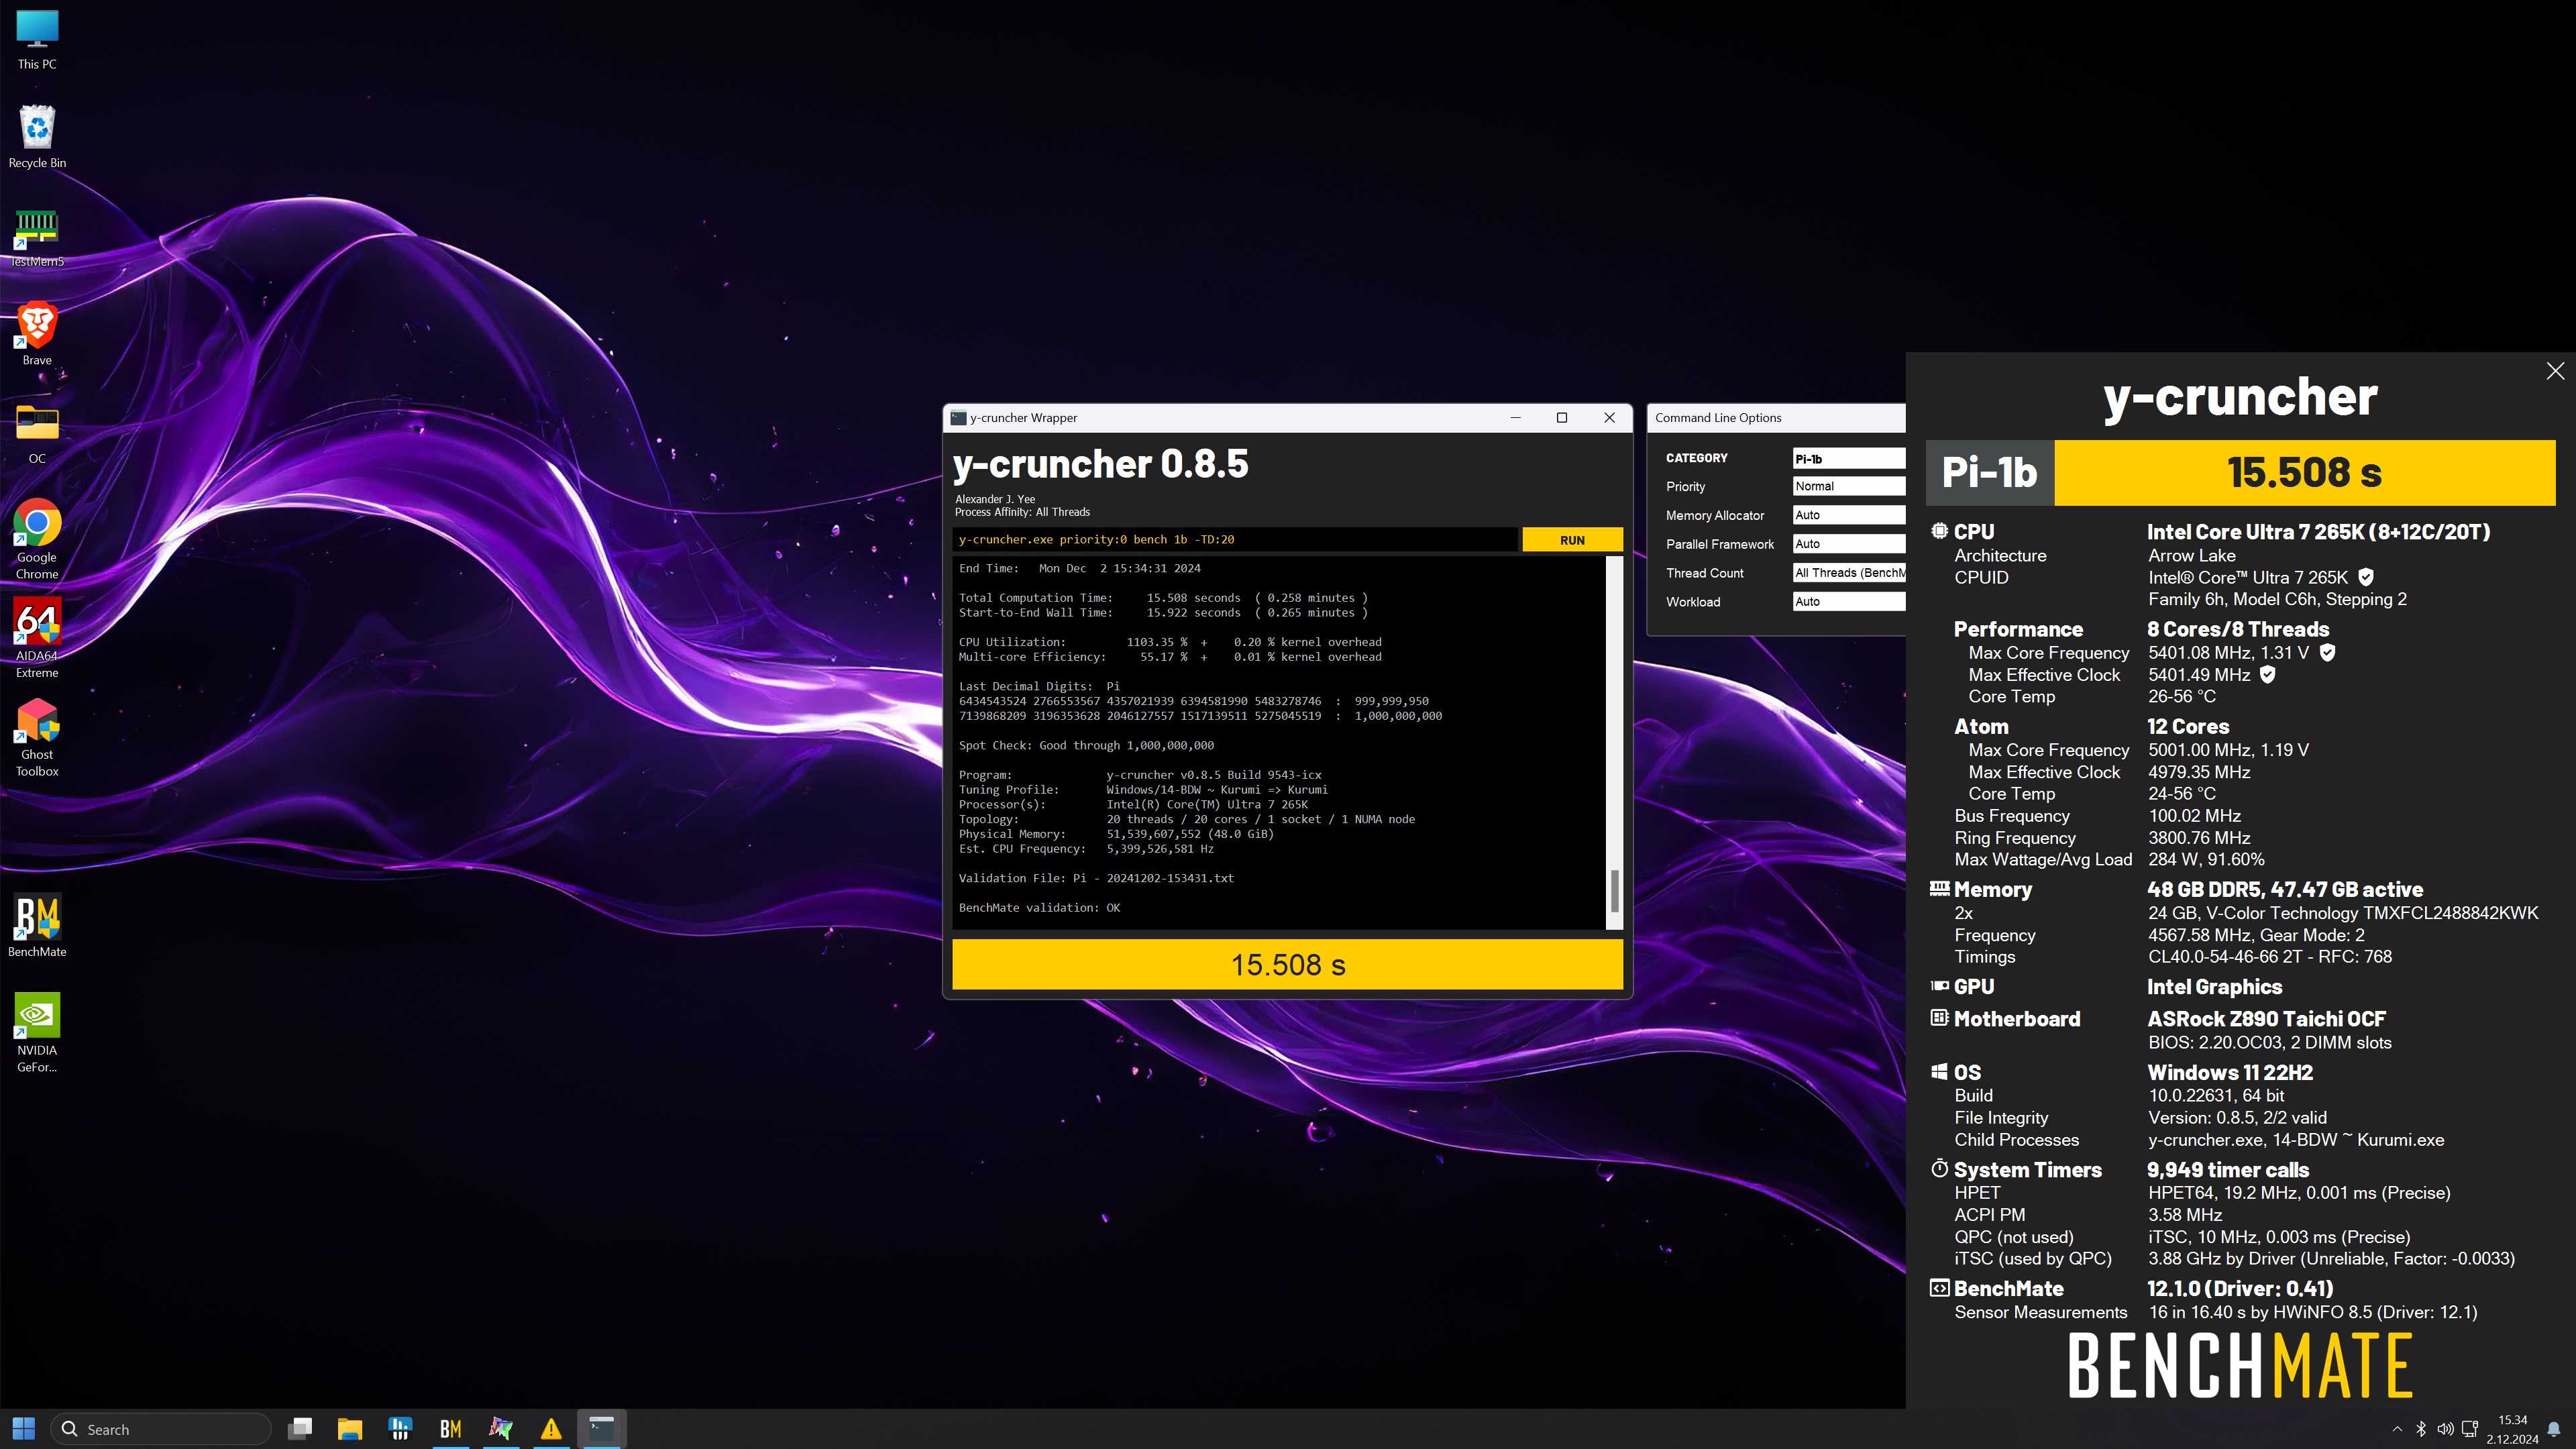Screen dimensions: 2576x1449
Task: Open the BenchMate desktop shortcut
Action: 37,926
